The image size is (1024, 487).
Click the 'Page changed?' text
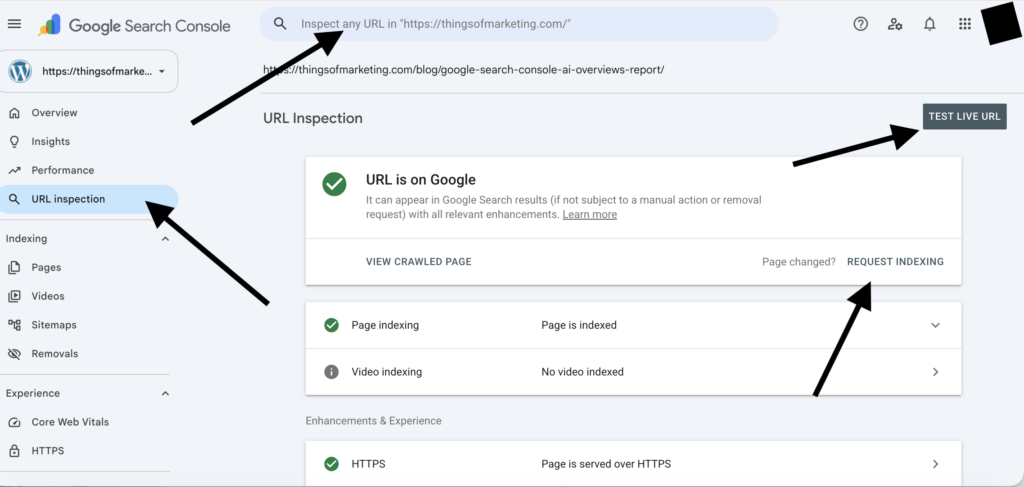click(799, 262)
